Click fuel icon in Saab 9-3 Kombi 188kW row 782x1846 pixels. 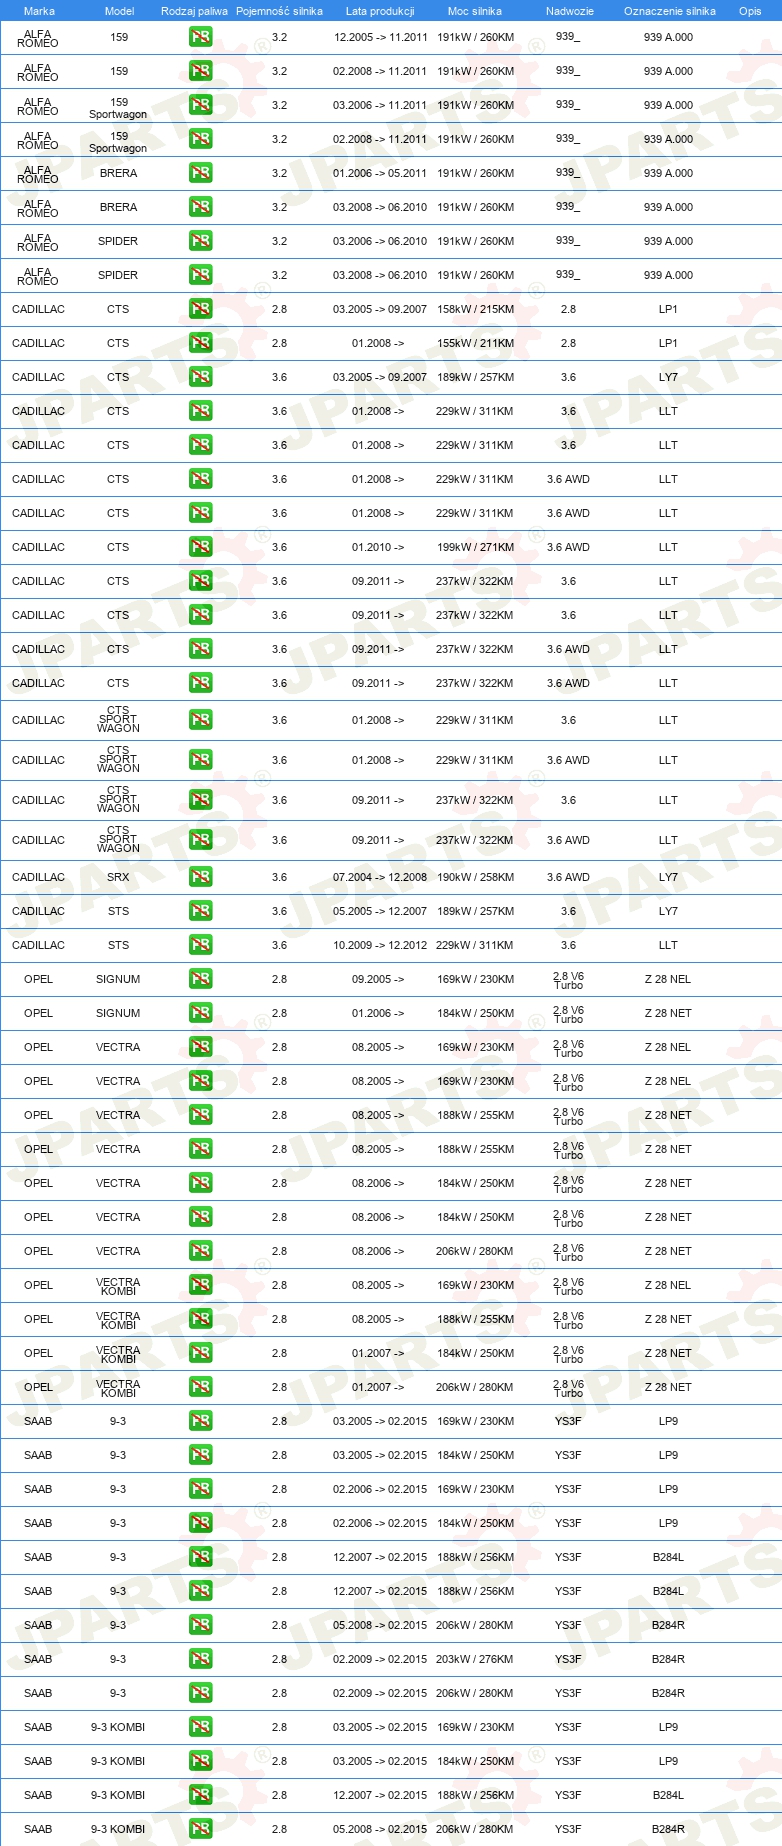click(200, 1795)
